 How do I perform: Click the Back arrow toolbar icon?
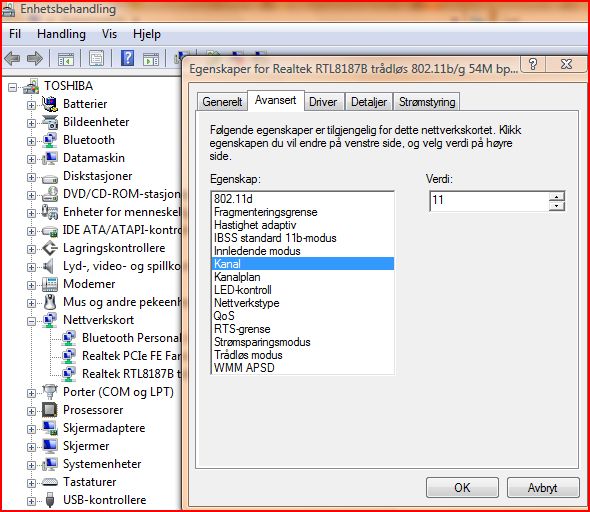pos(12,58)
